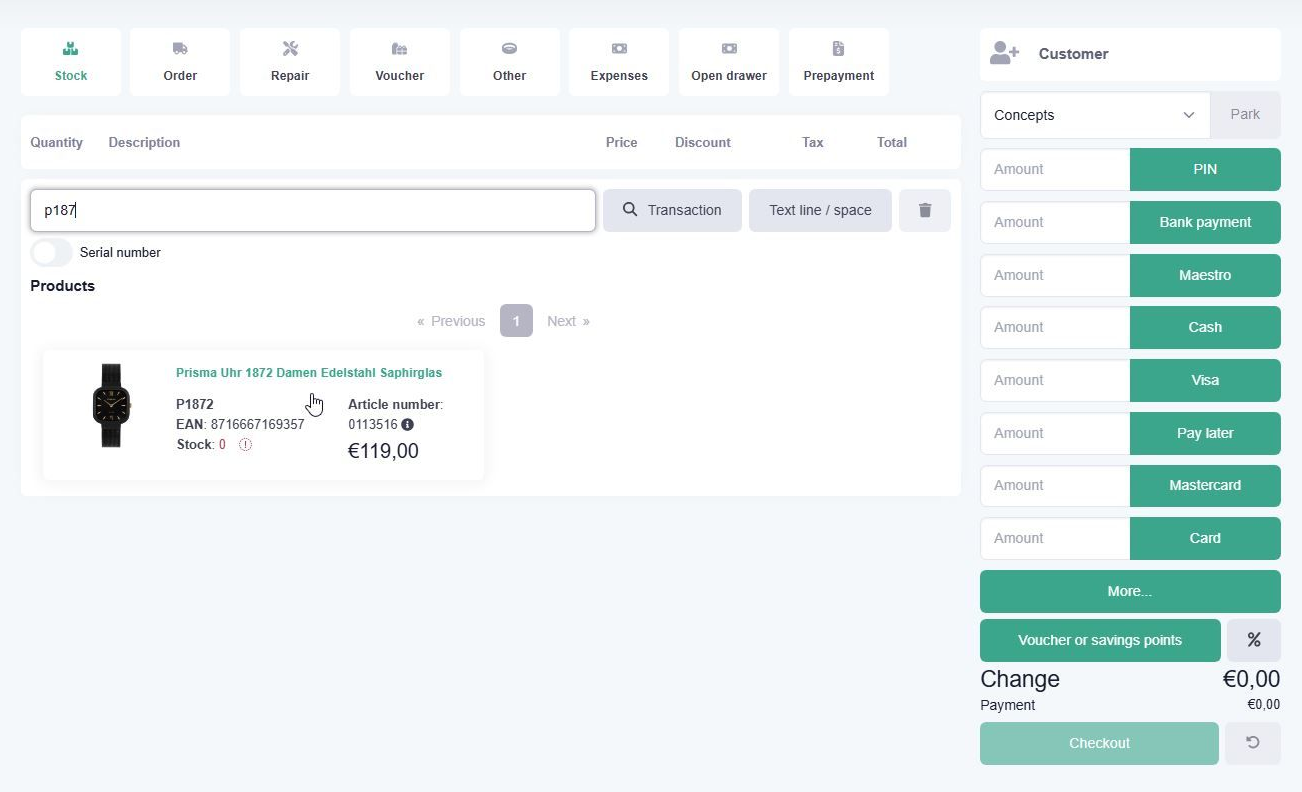Click the Transaction search button

click(x=672, y=210)
